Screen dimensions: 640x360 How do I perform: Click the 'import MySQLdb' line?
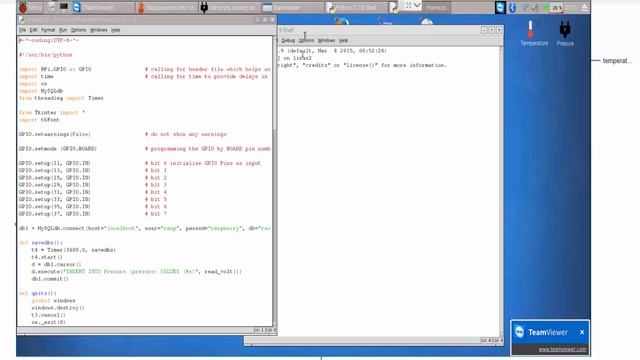[x=41, y=91]
